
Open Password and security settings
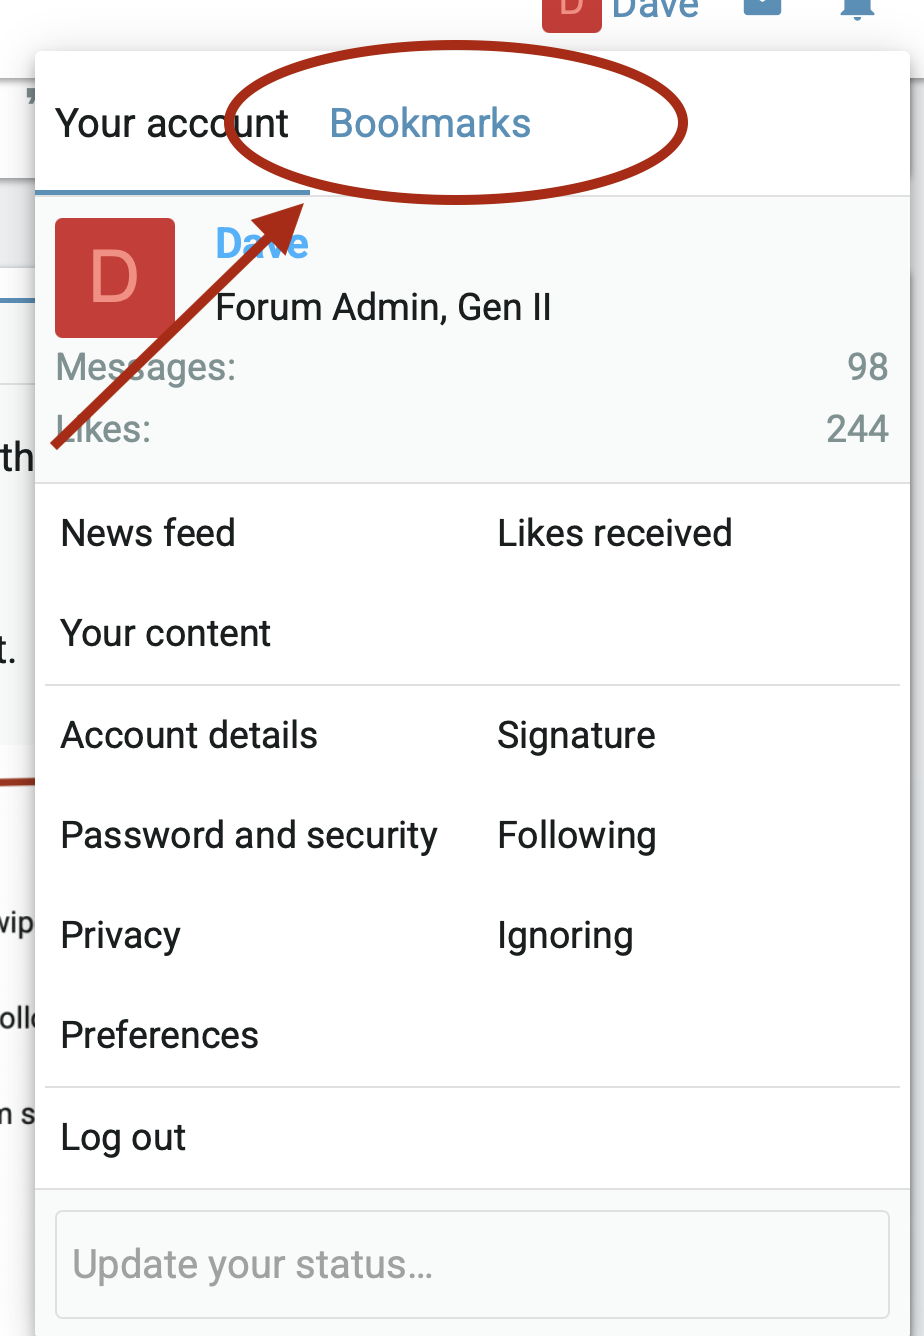click(249, 835)
